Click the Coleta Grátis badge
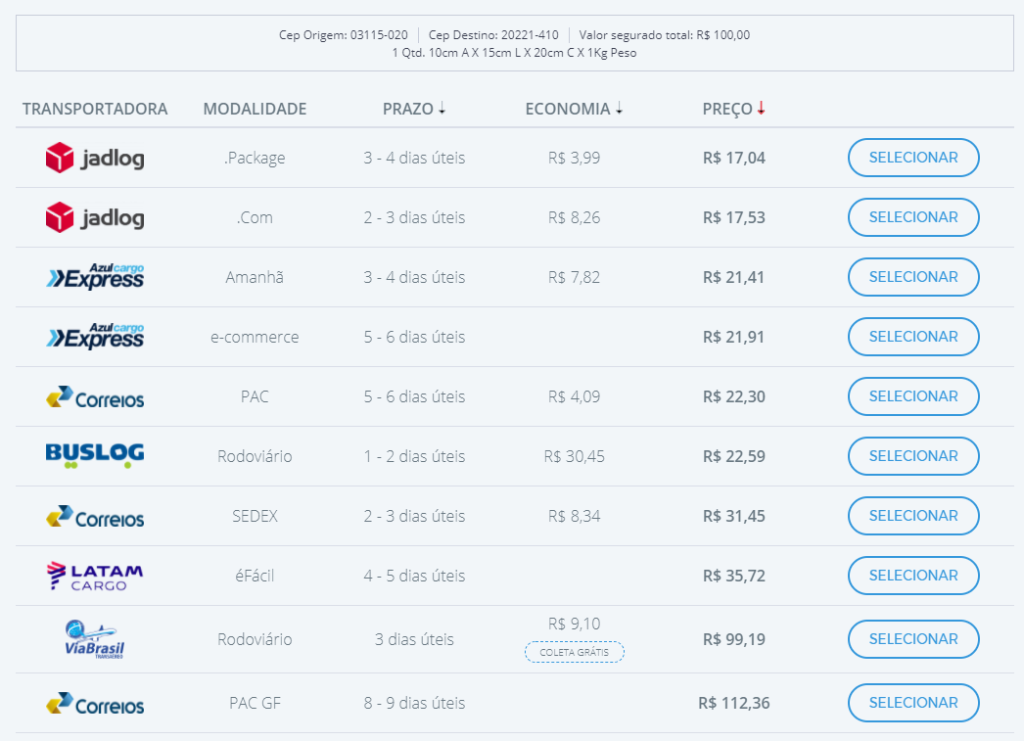 pyautogui.click(x=574, y=653)
